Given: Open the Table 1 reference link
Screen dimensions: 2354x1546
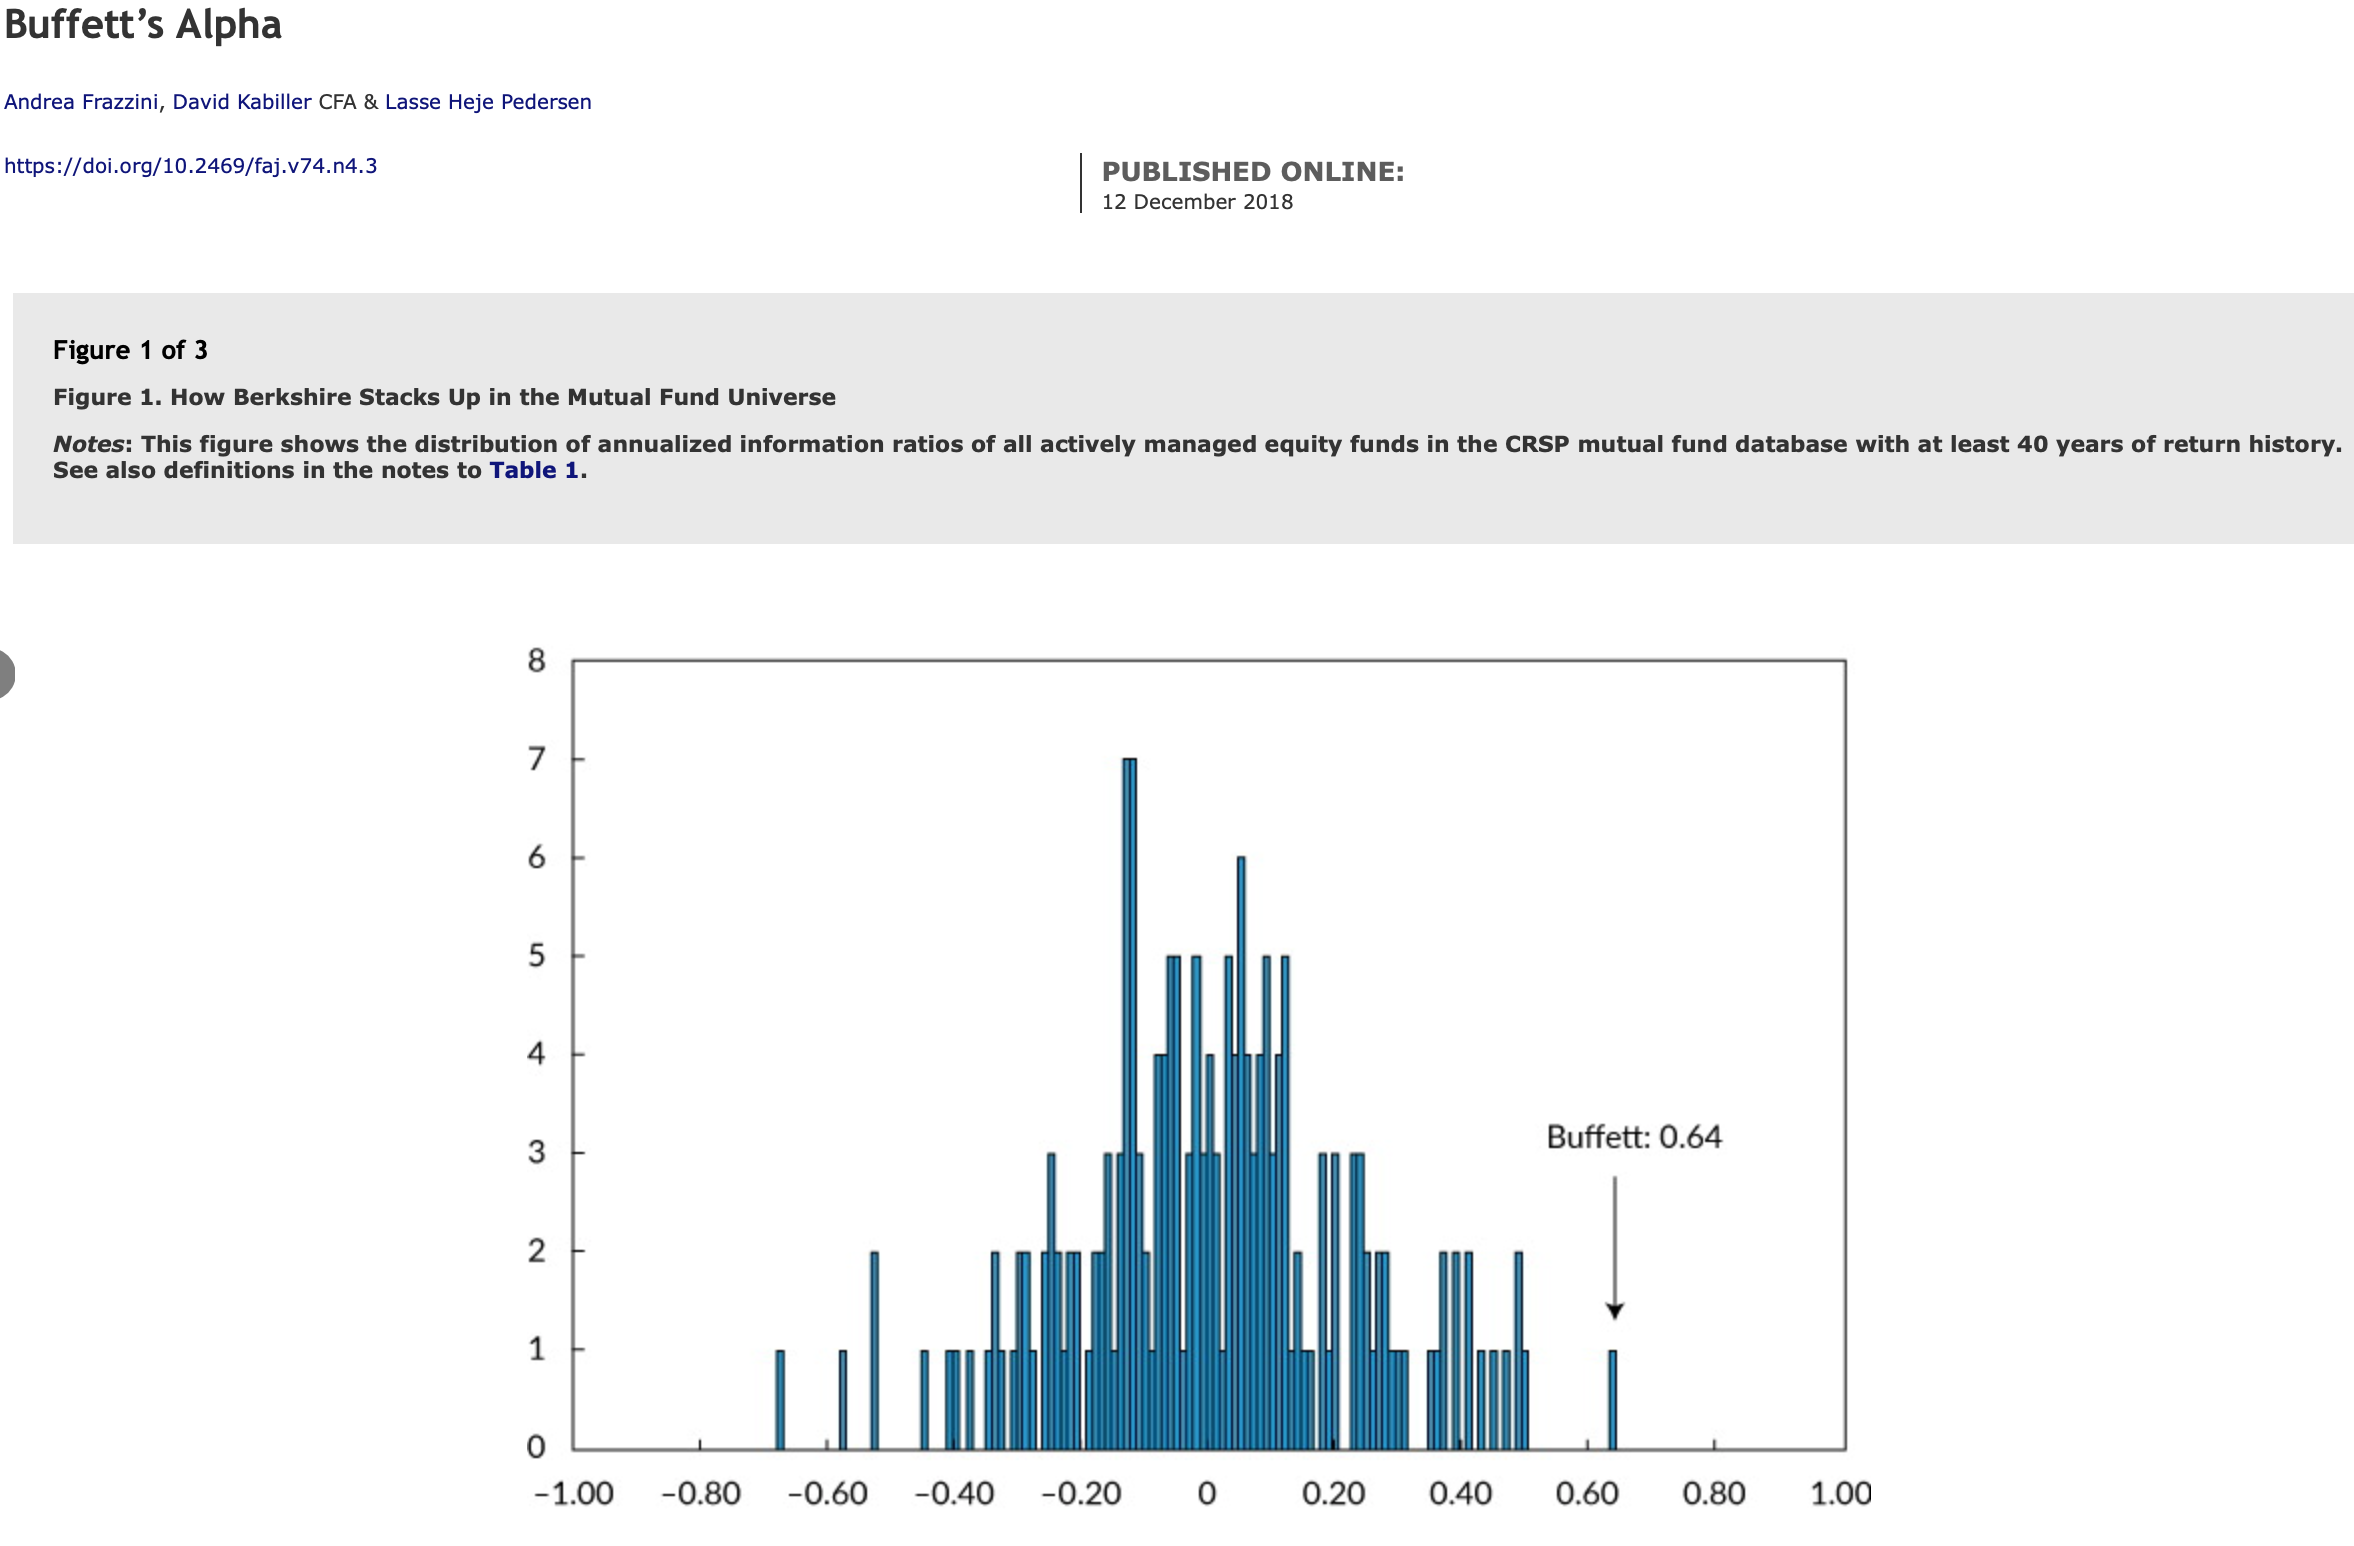Looking at the screenshot, I should [533, 471].
